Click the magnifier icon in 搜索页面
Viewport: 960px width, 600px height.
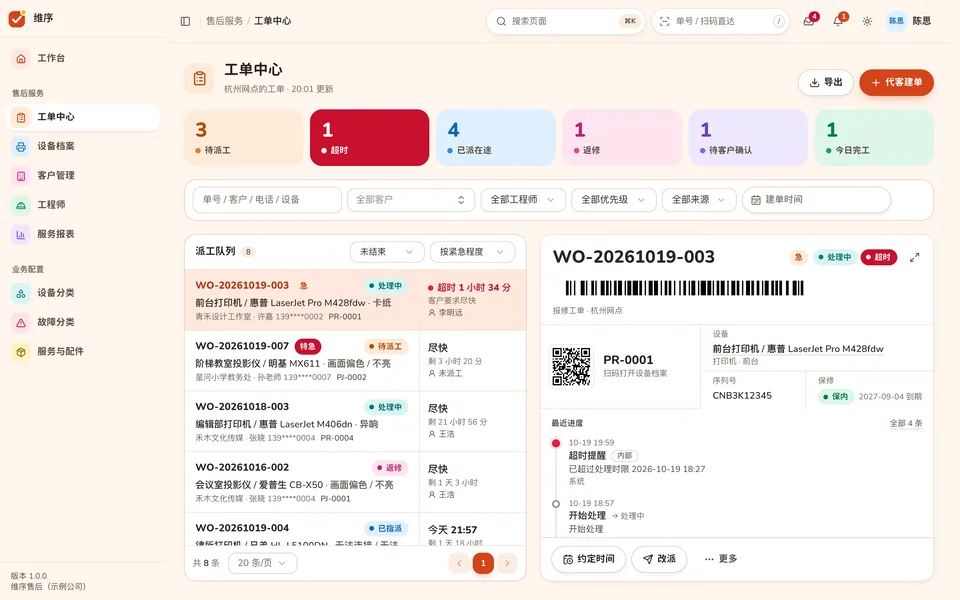[x=501, y=21]
